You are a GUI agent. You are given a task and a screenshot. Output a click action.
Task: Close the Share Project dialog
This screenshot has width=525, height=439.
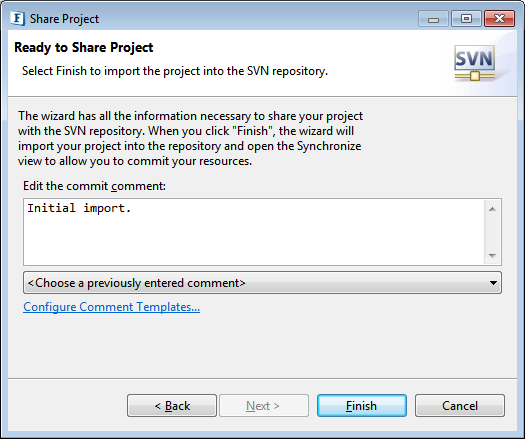[499, 19]
